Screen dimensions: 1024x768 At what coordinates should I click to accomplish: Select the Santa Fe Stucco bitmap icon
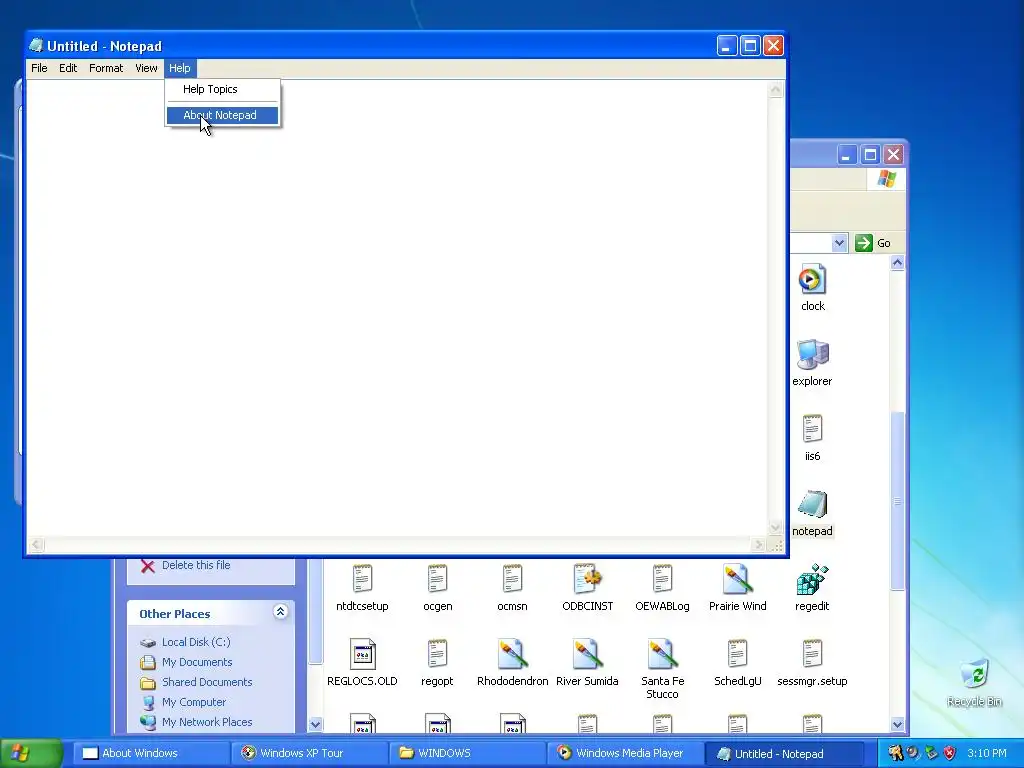tap(662, 654)
